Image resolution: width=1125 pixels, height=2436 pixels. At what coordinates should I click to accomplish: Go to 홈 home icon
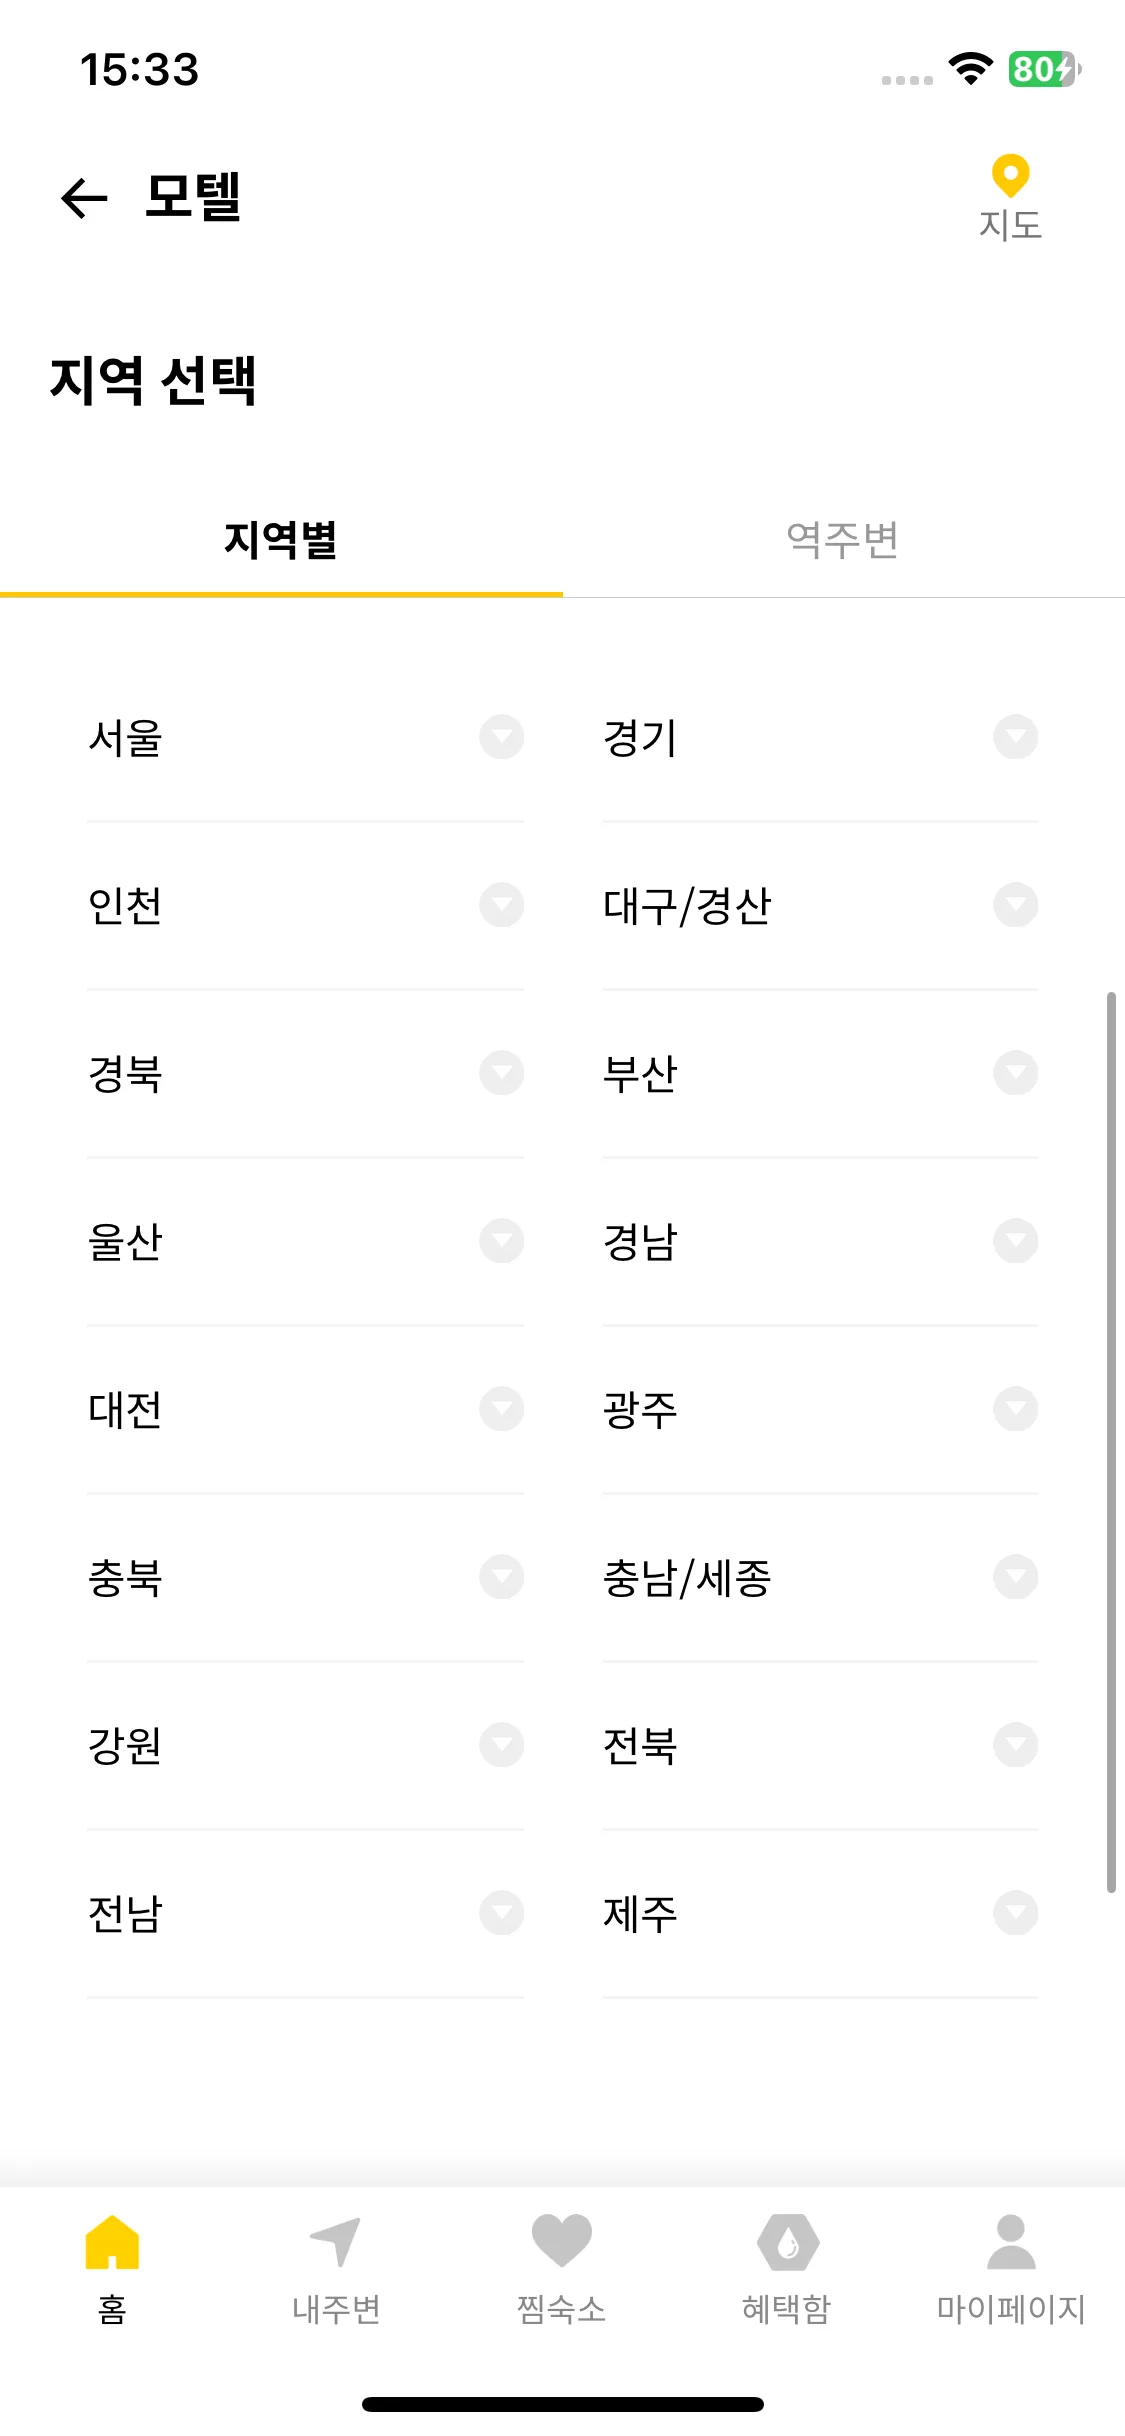click(112, 2242)
